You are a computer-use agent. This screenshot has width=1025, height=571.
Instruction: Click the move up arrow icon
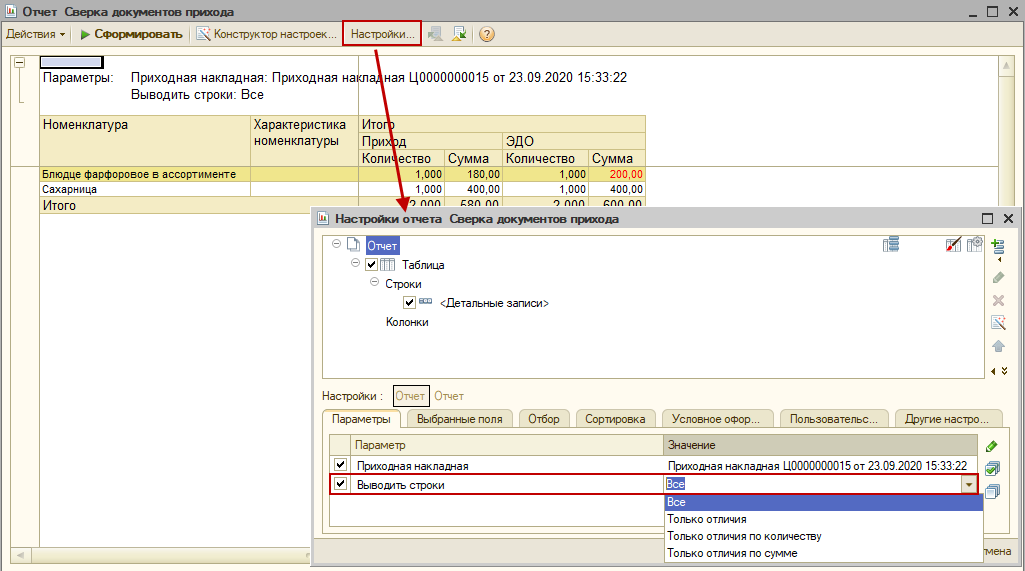coord(998,346)
